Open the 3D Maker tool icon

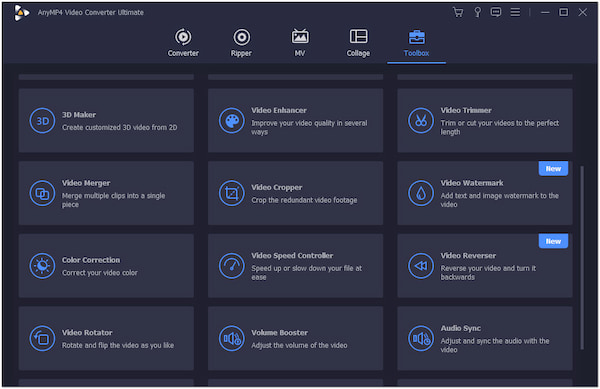pos(42,121)
